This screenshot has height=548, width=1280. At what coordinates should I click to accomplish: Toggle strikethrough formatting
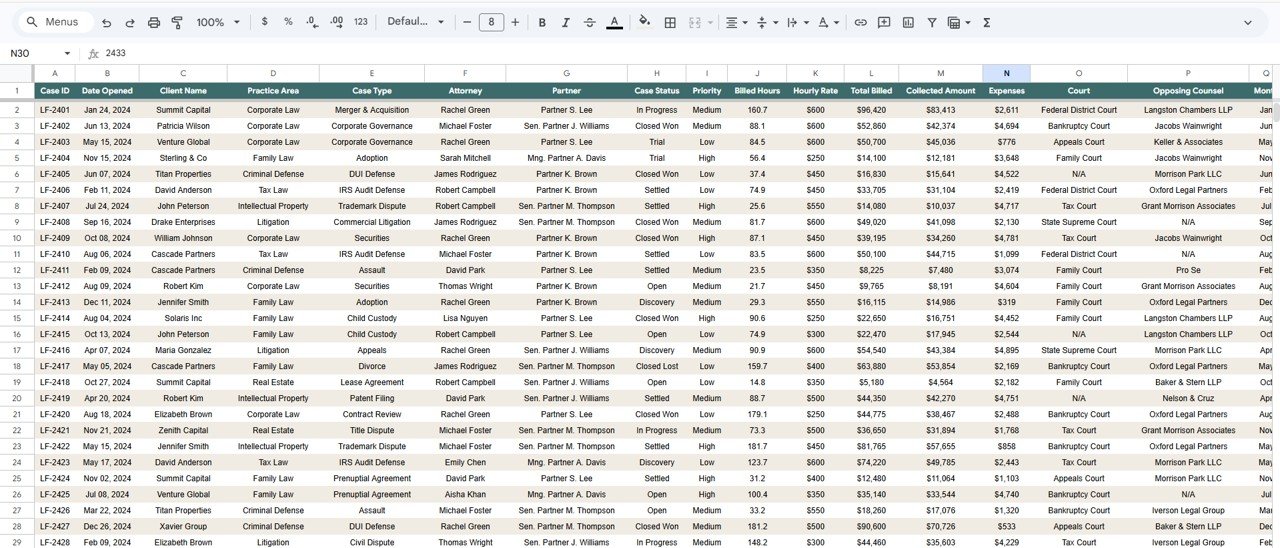[589, 22]
